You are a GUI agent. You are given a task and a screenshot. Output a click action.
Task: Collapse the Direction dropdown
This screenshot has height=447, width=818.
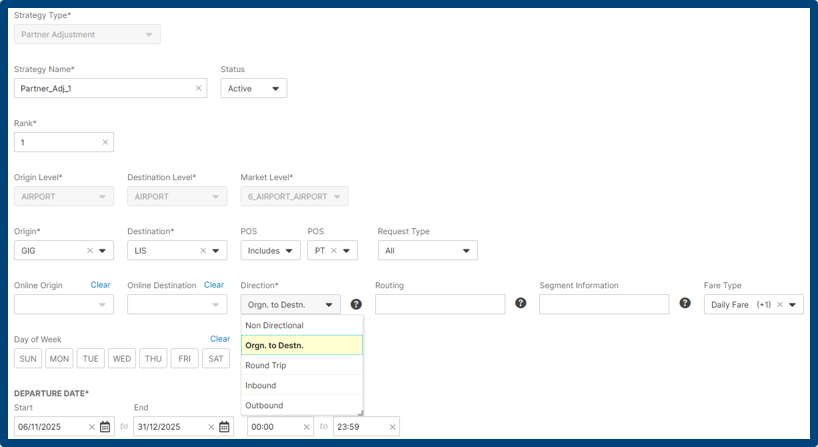coord(291,305)
